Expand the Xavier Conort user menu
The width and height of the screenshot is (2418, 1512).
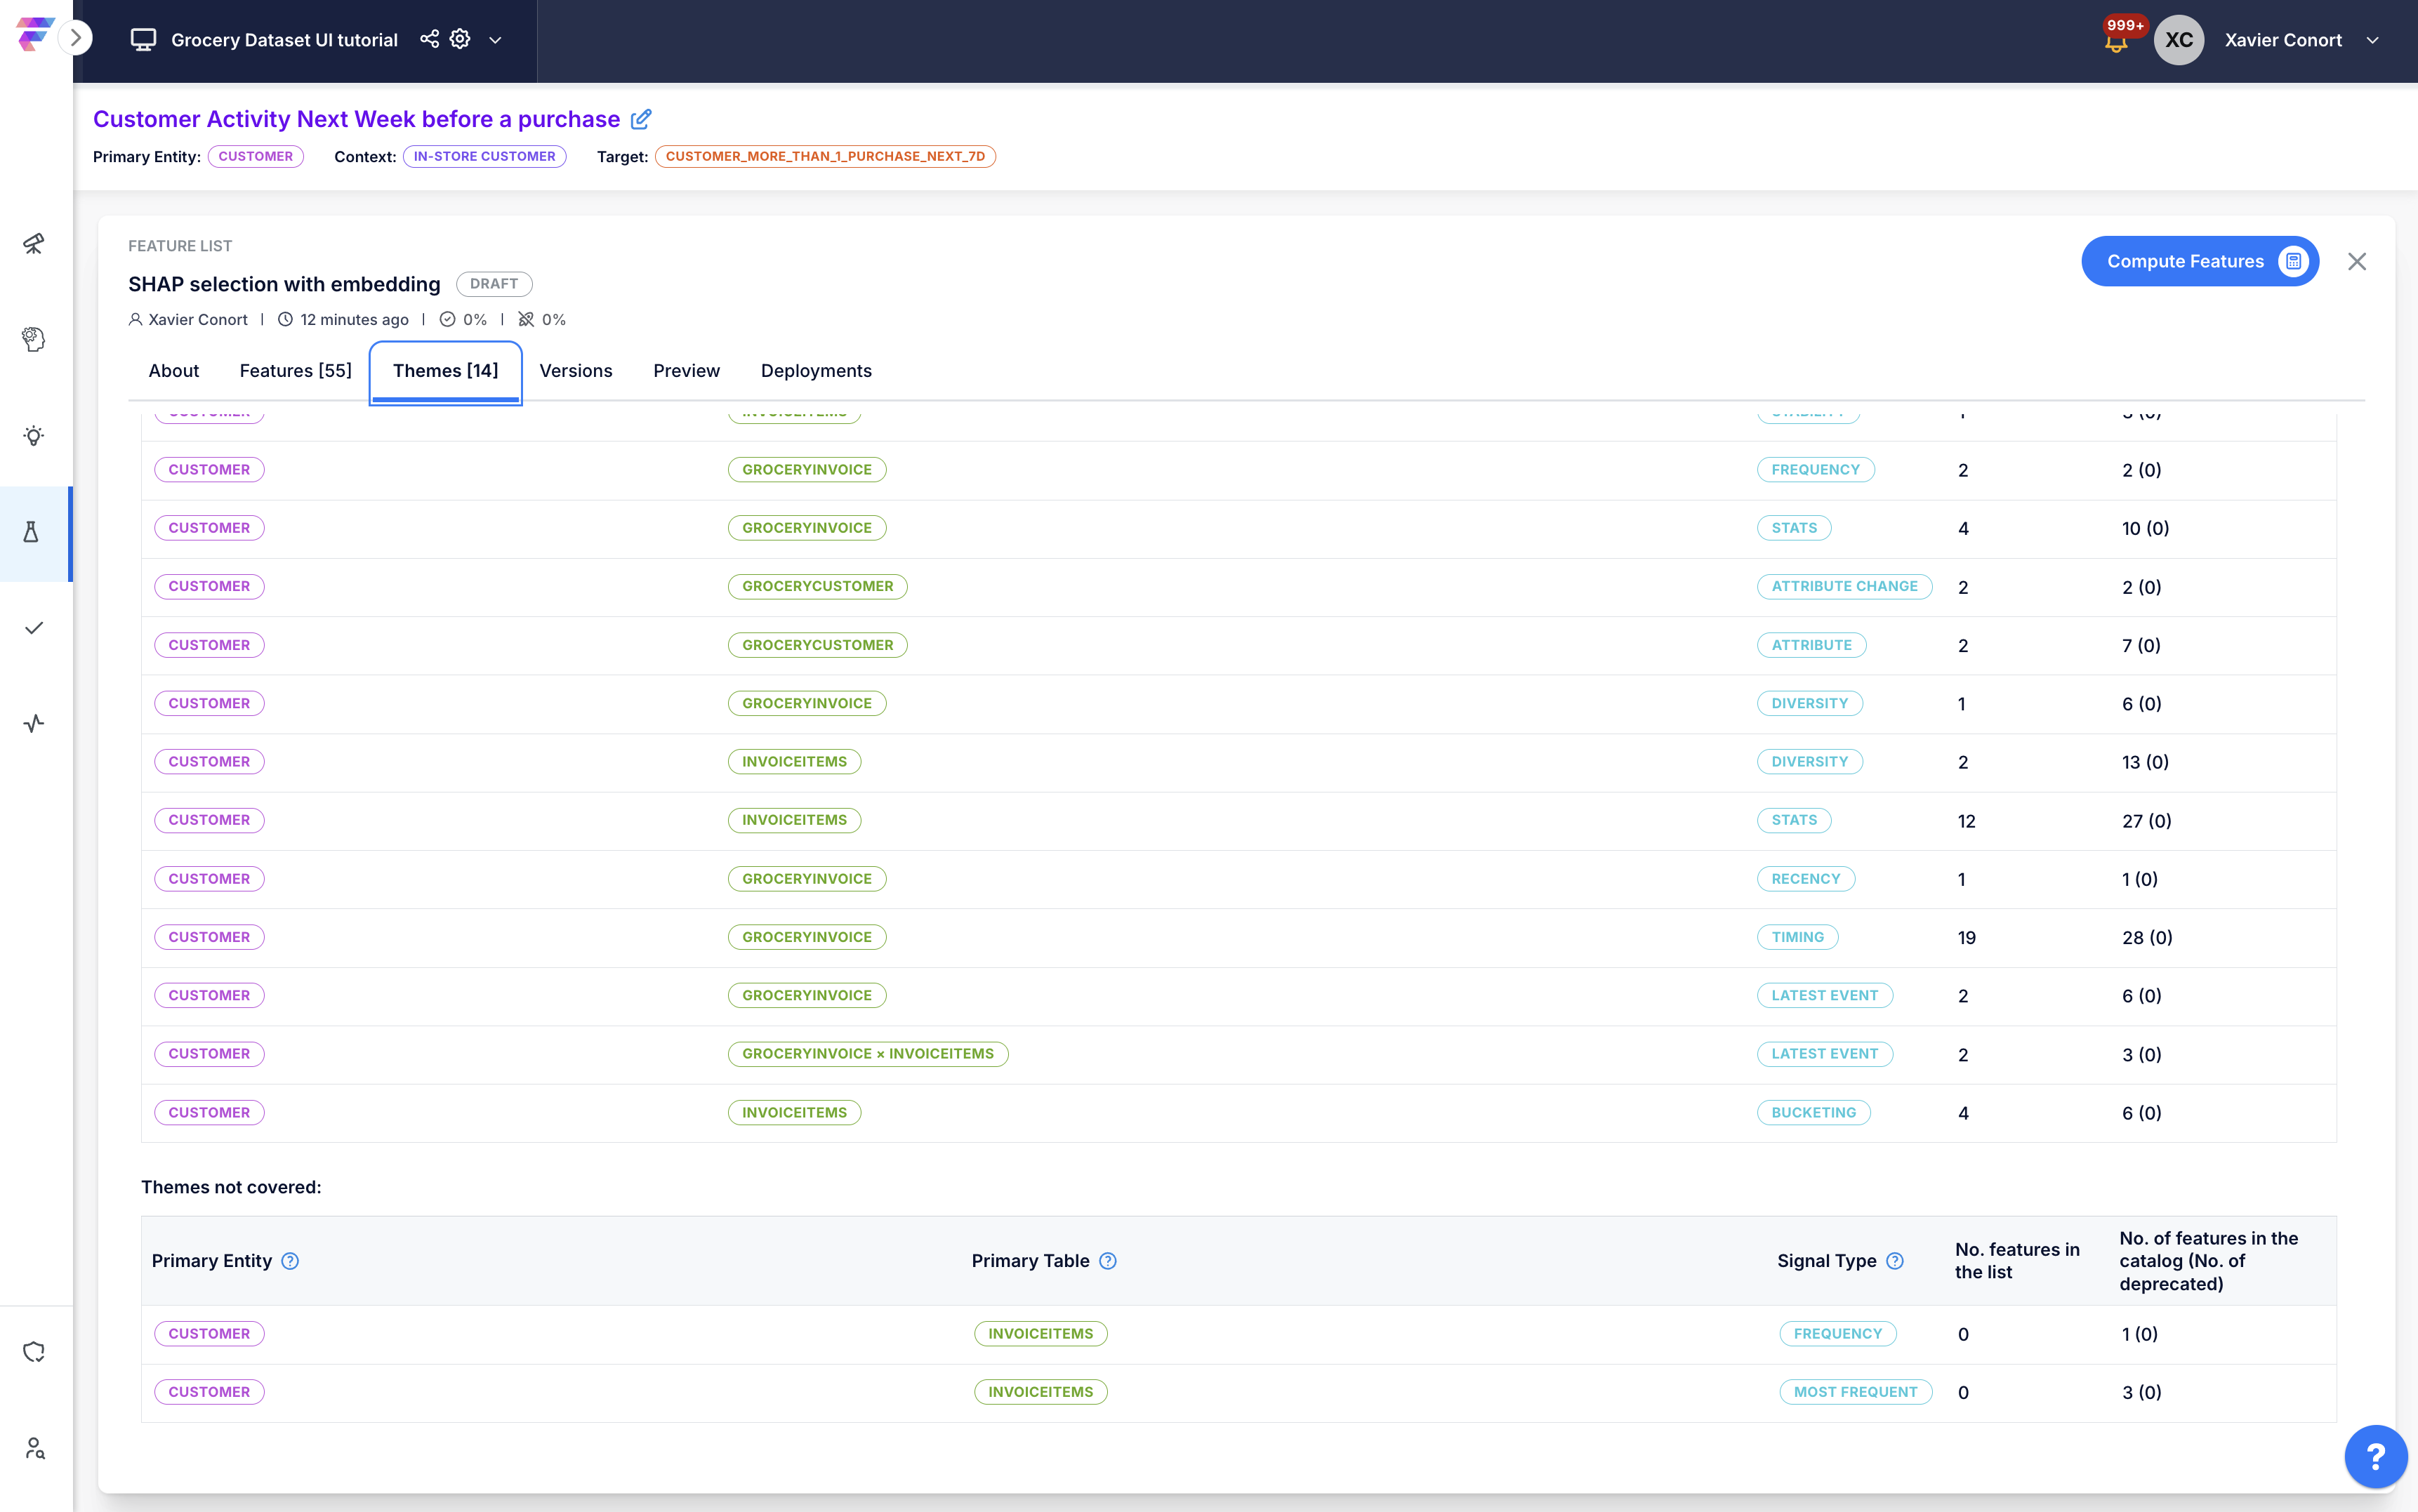2373,40
